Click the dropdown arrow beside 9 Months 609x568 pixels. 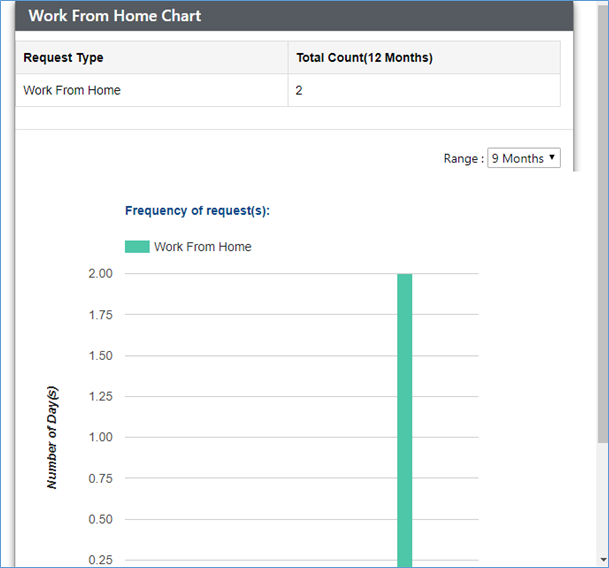coord(552,157)
